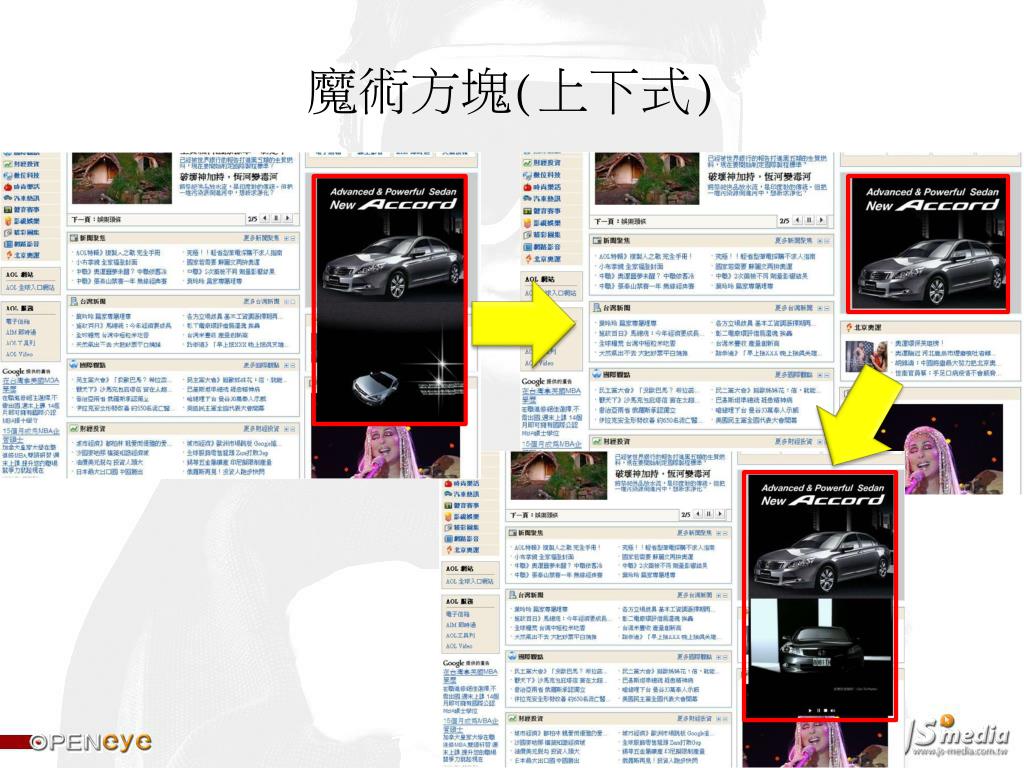Image resolution: width=1024 pixels, height=768 pixels.
Task: Open the car category icon in left screenshot sidebar
Action: 7,199
